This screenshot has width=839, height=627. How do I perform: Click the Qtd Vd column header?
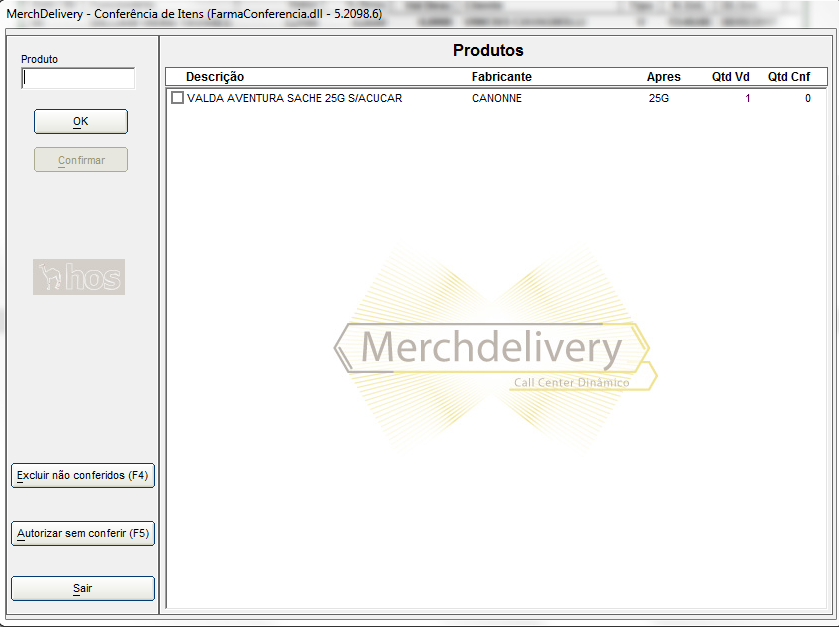730,77
